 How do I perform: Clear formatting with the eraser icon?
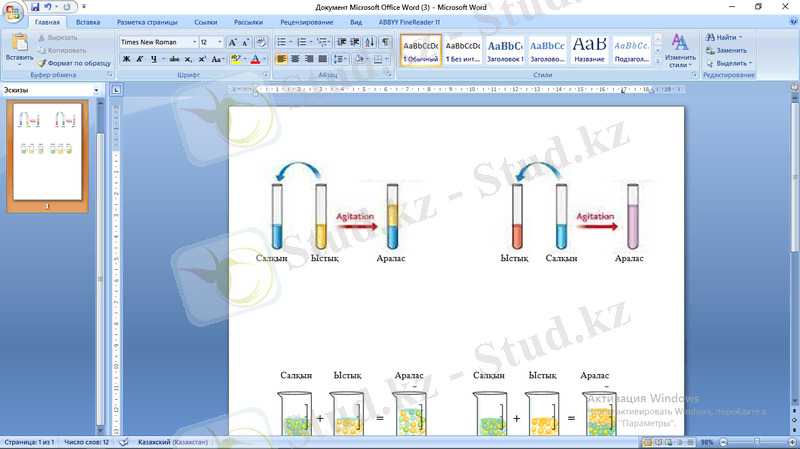pos(262,42)
